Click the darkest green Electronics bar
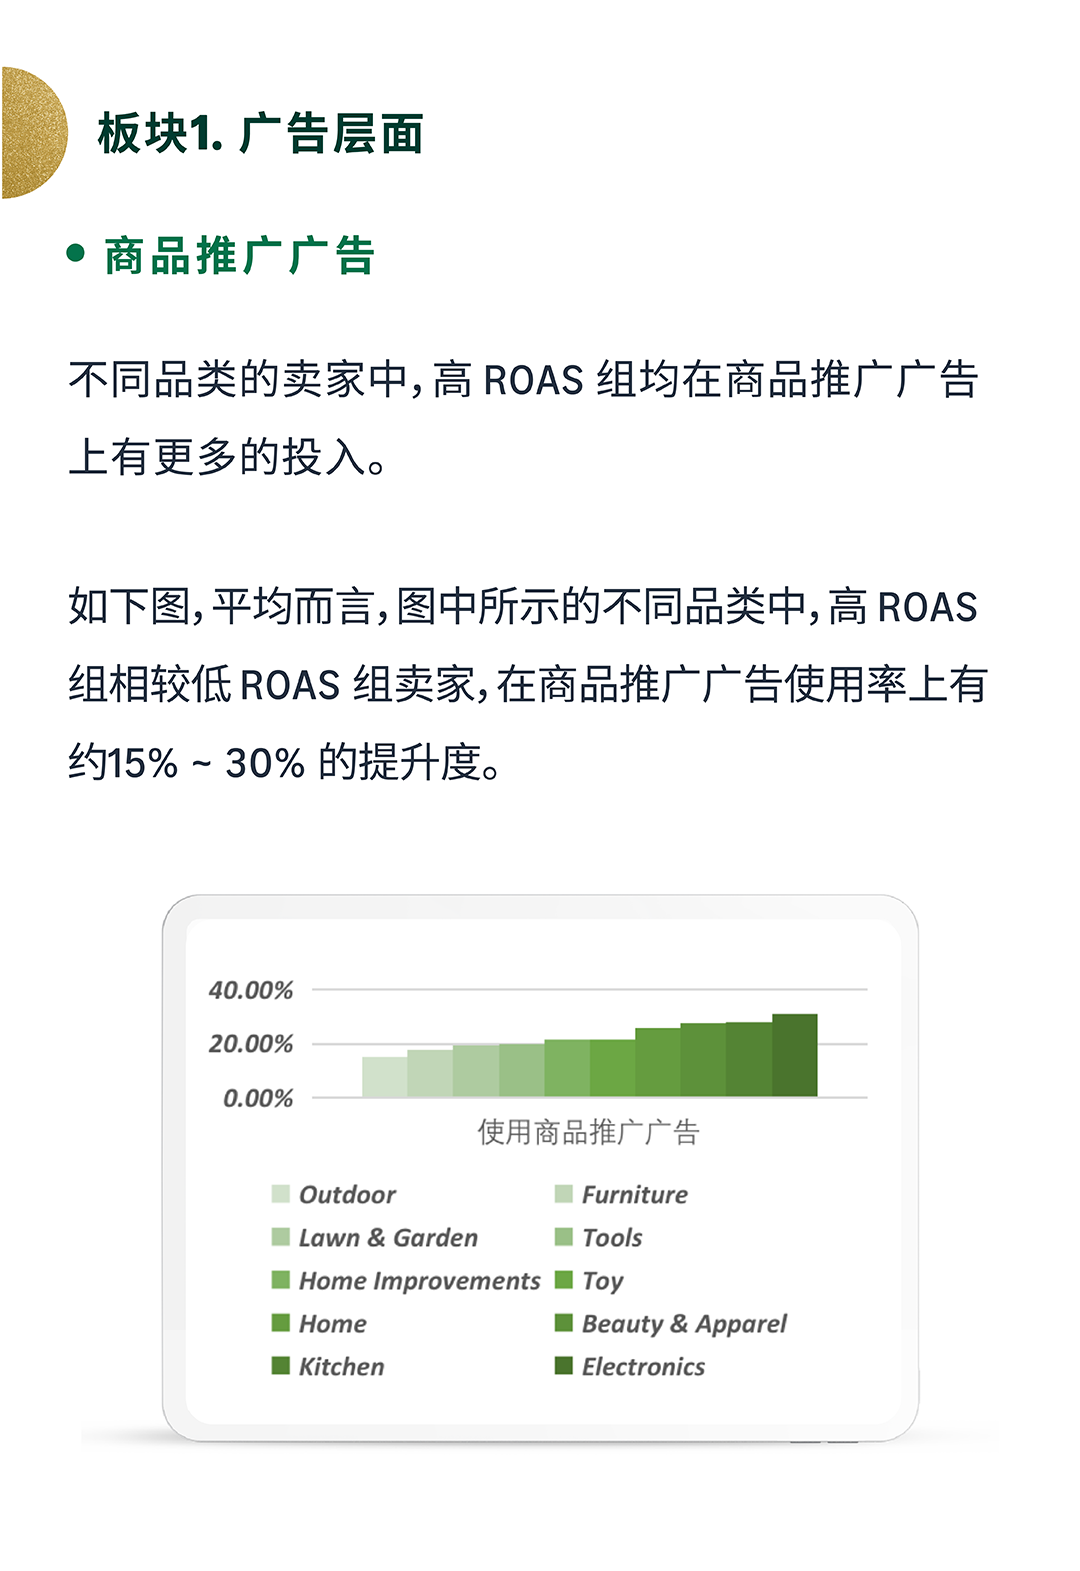The width and height of the screenshot is (1080, 1571). (795, 1055)
